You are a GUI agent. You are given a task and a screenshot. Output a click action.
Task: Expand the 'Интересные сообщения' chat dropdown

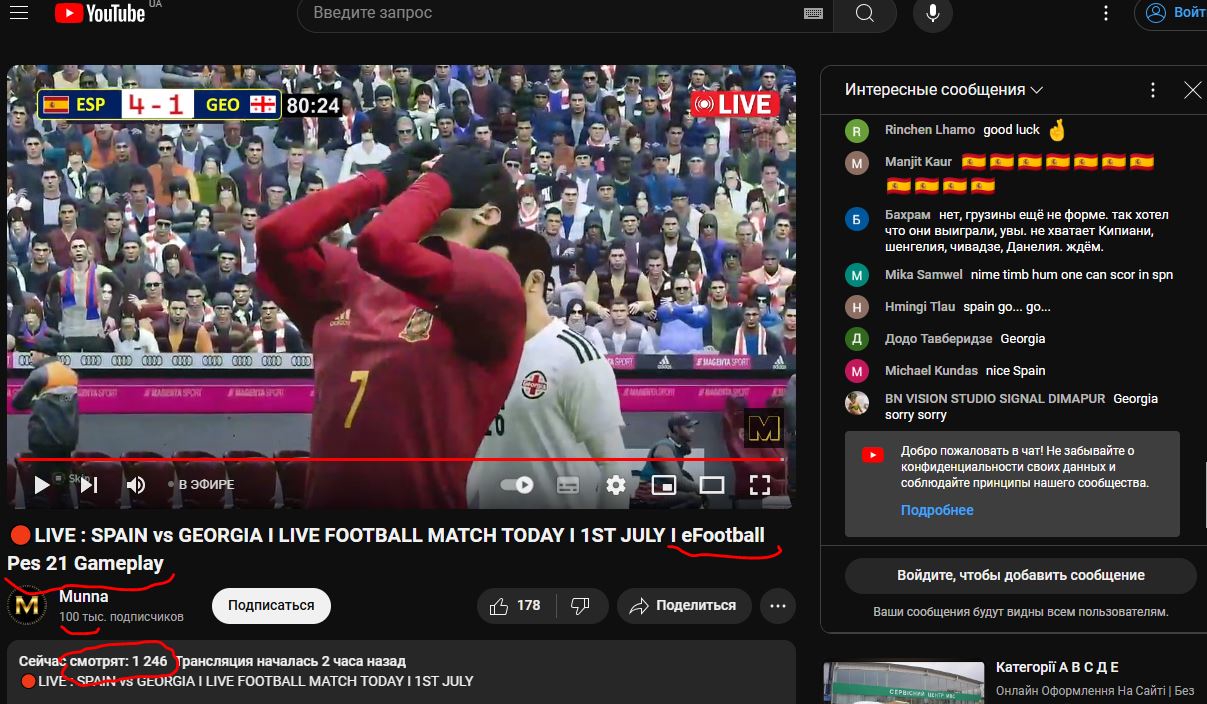(x=944, y=90)
